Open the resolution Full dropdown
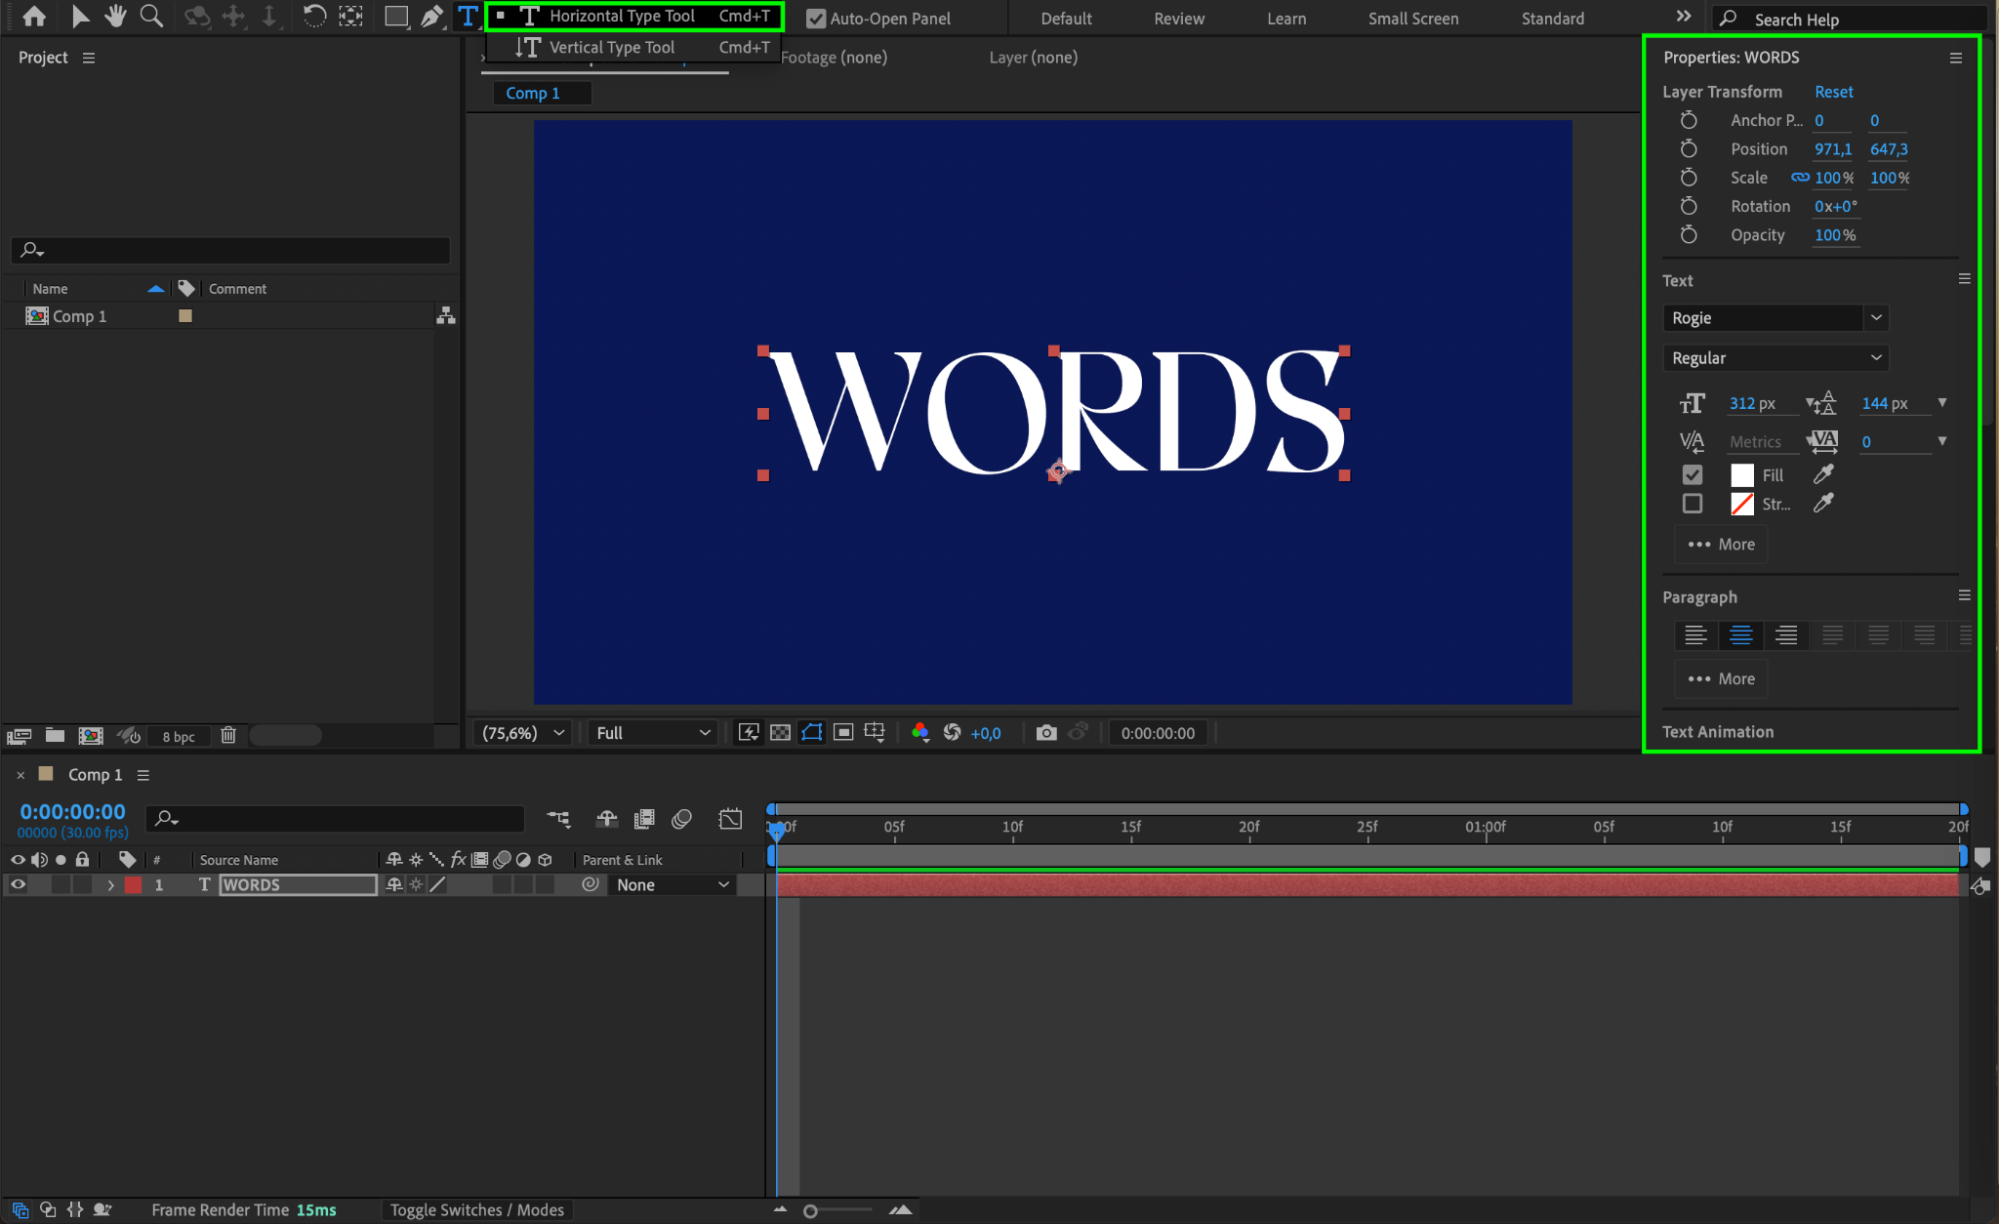1999x1224 pixels. tap(652, 733)
